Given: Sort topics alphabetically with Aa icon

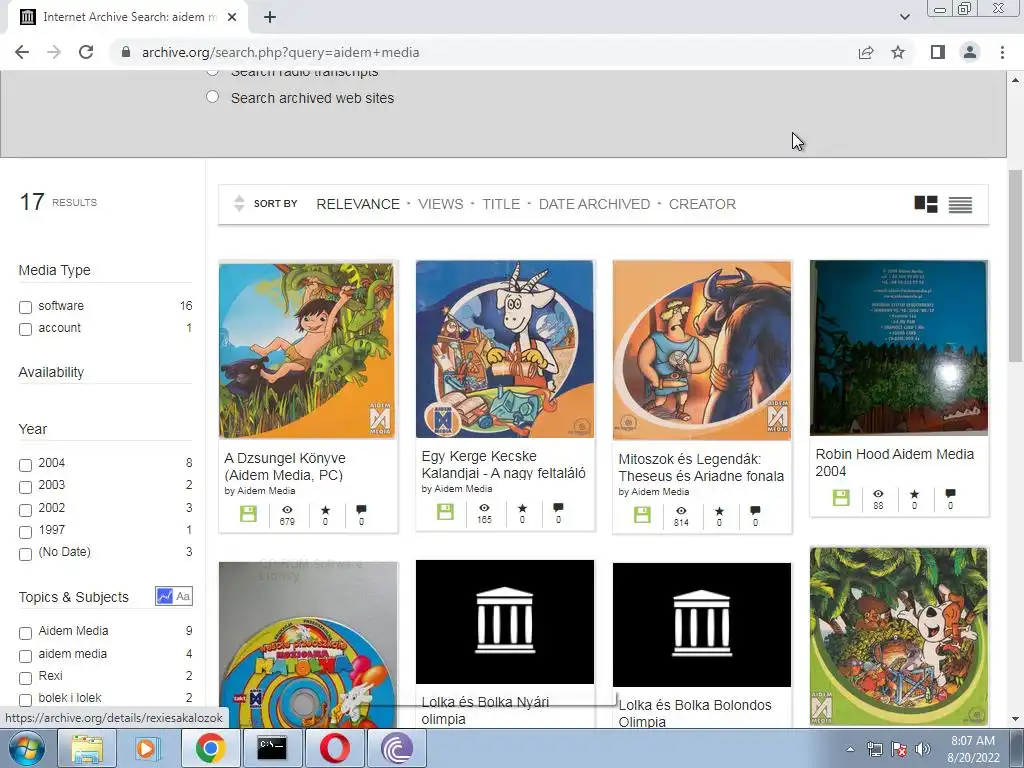Looking at the screenshot, I should (x=184, y=596).
